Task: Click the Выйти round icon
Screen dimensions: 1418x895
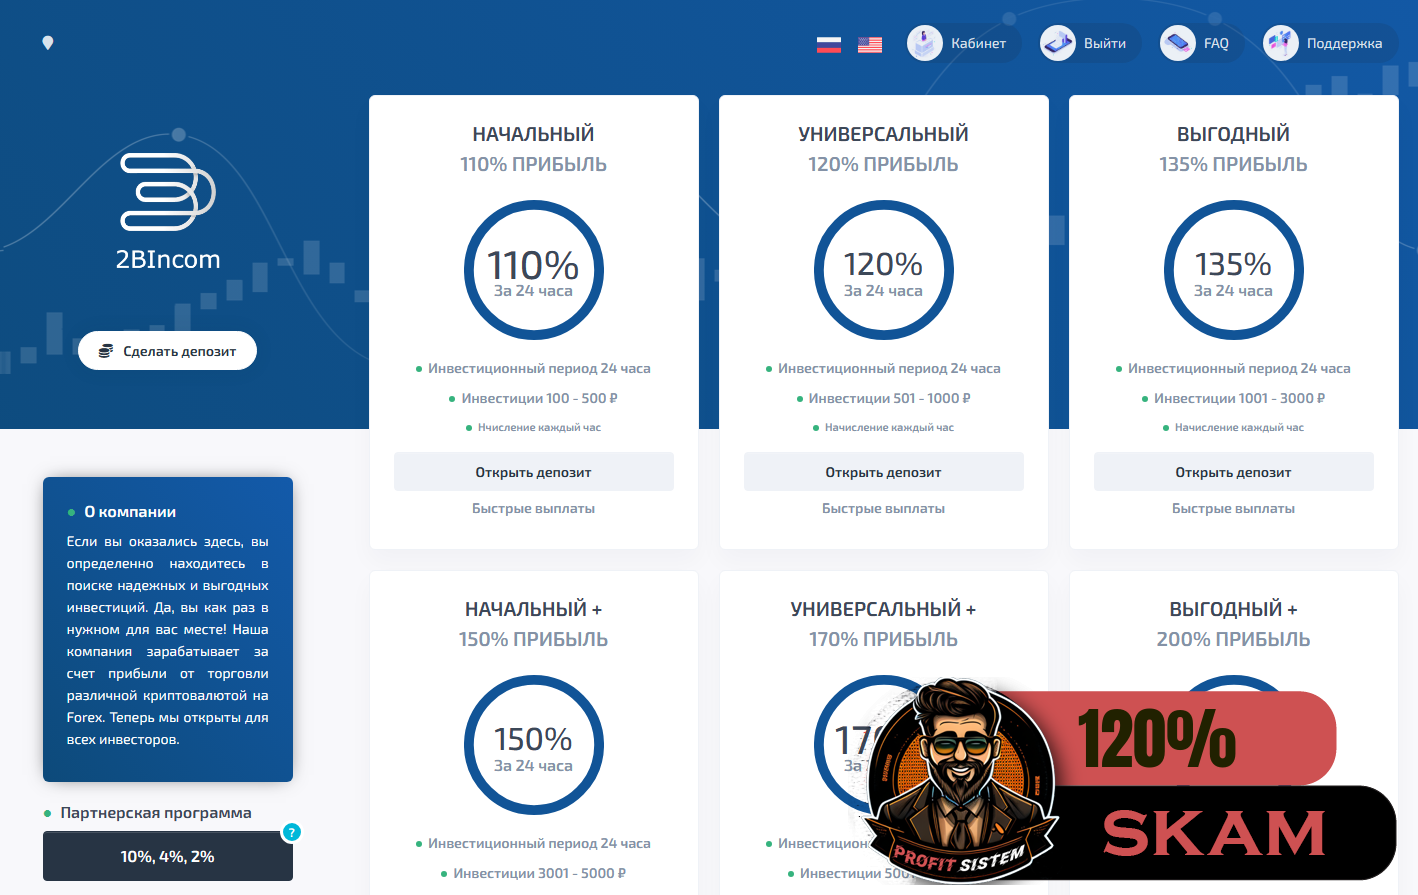Action: [1058, 43]
